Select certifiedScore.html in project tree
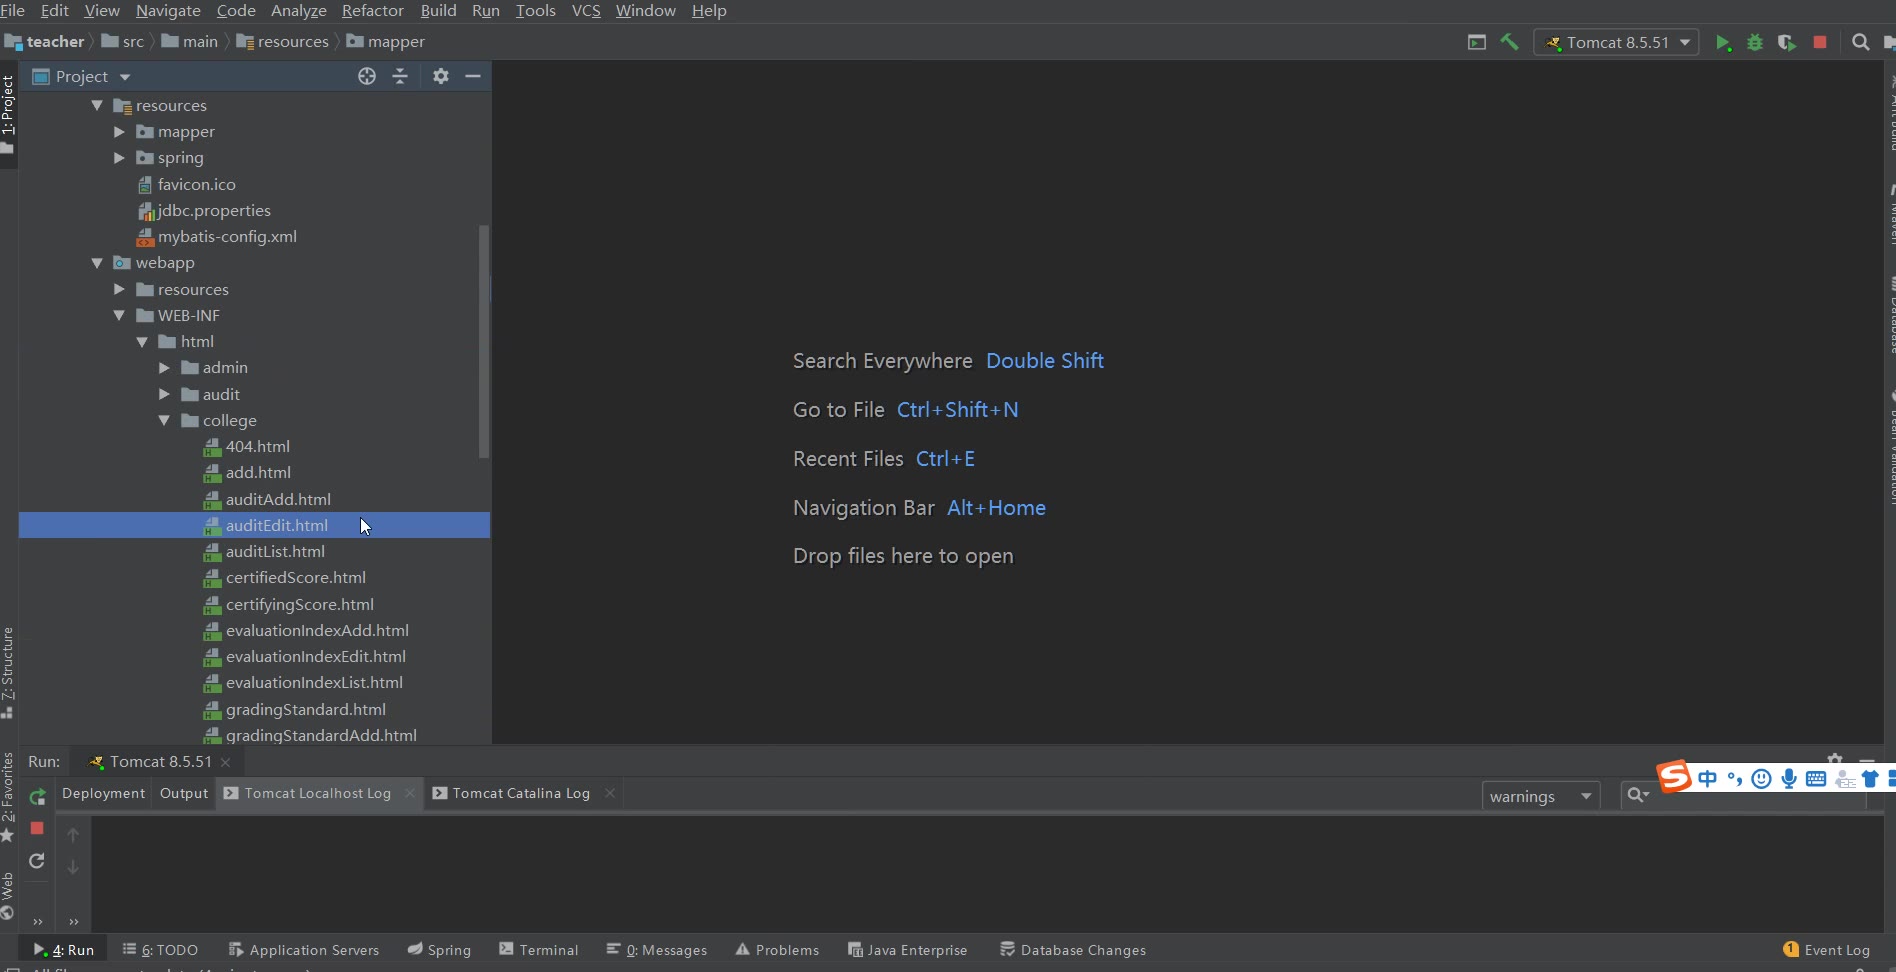 pyautogui.click(x=295, y=578)
